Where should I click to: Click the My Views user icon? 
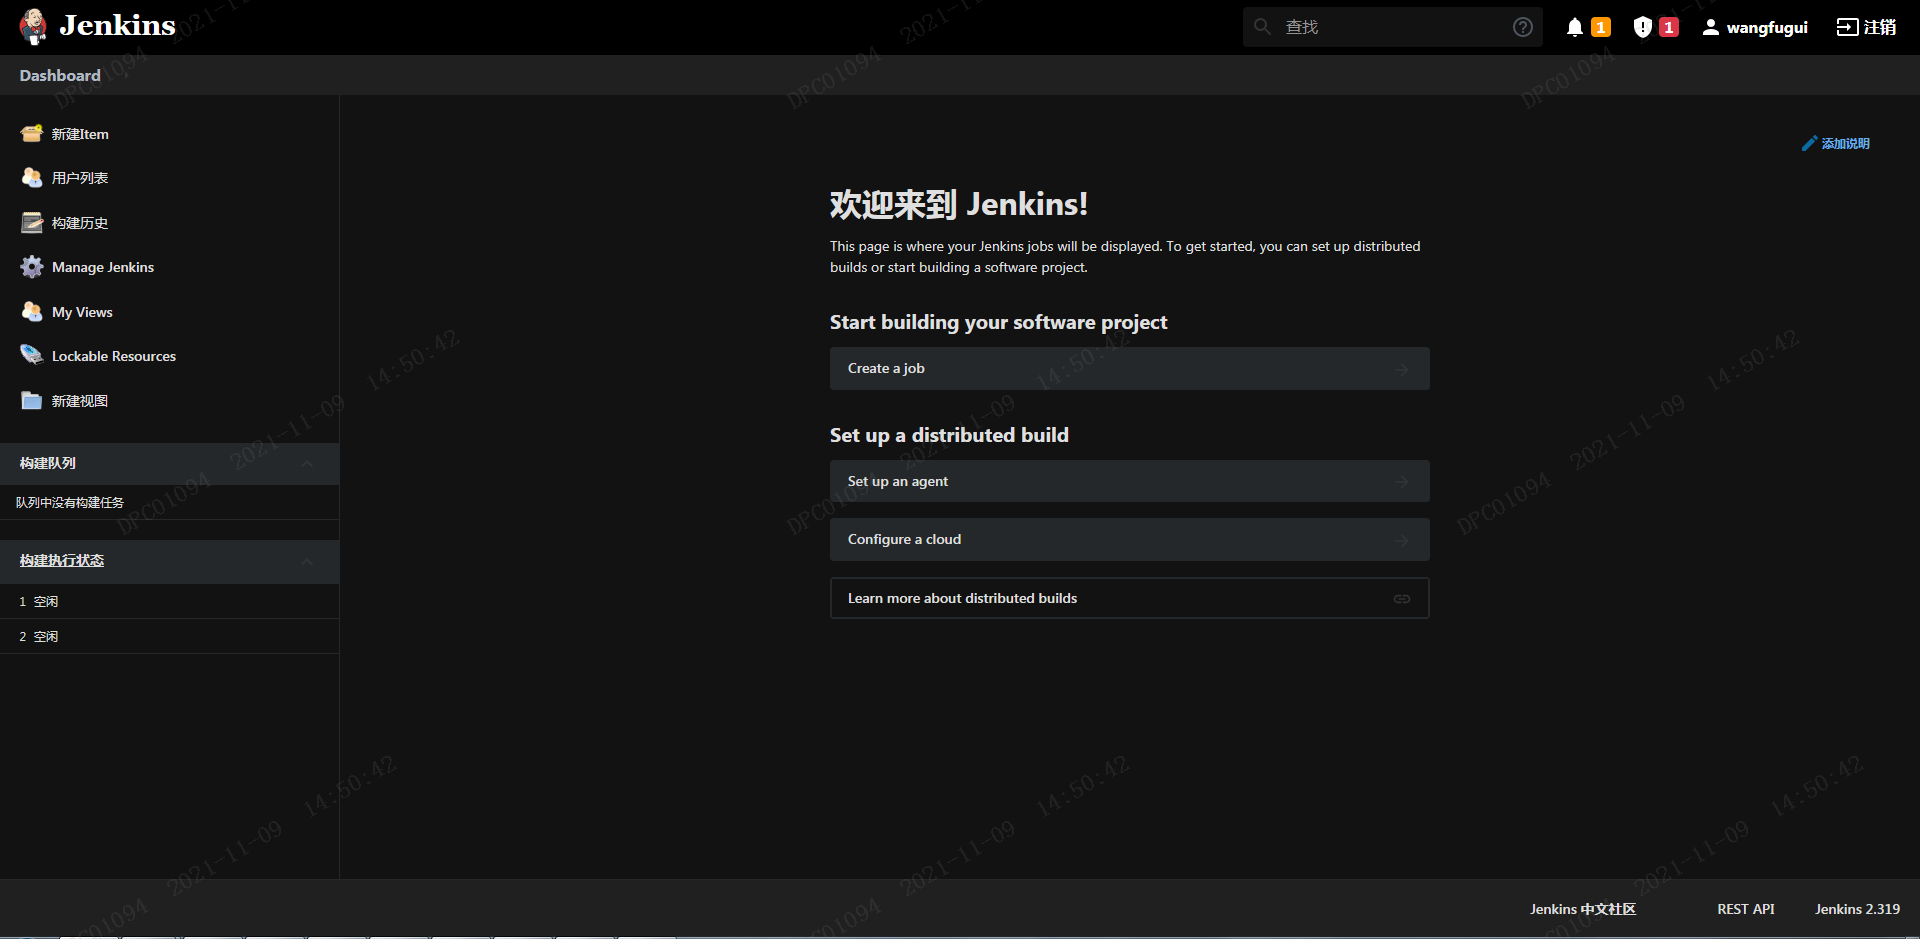(32, 311)
